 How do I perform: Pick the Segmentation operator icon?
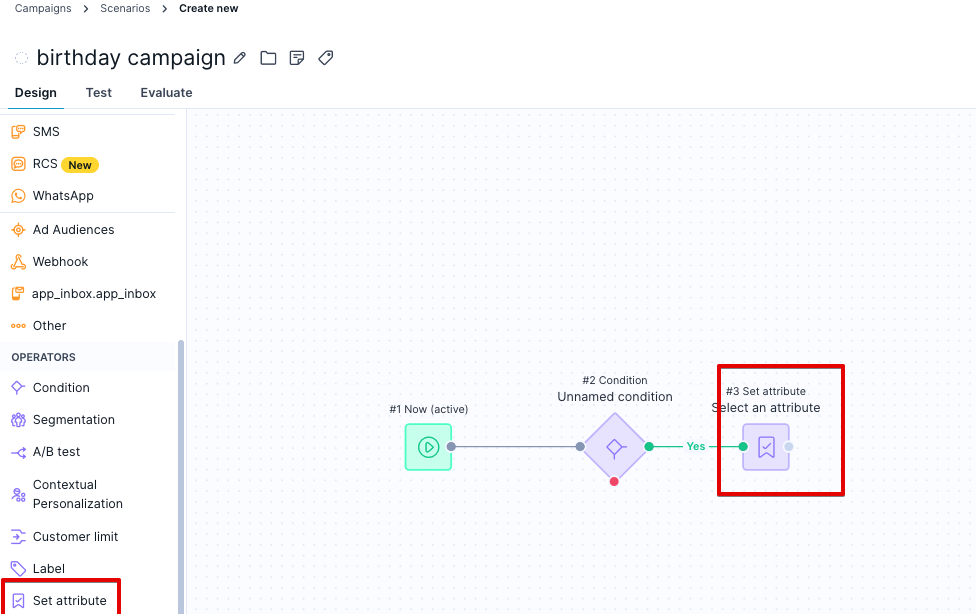coord(18,420)
